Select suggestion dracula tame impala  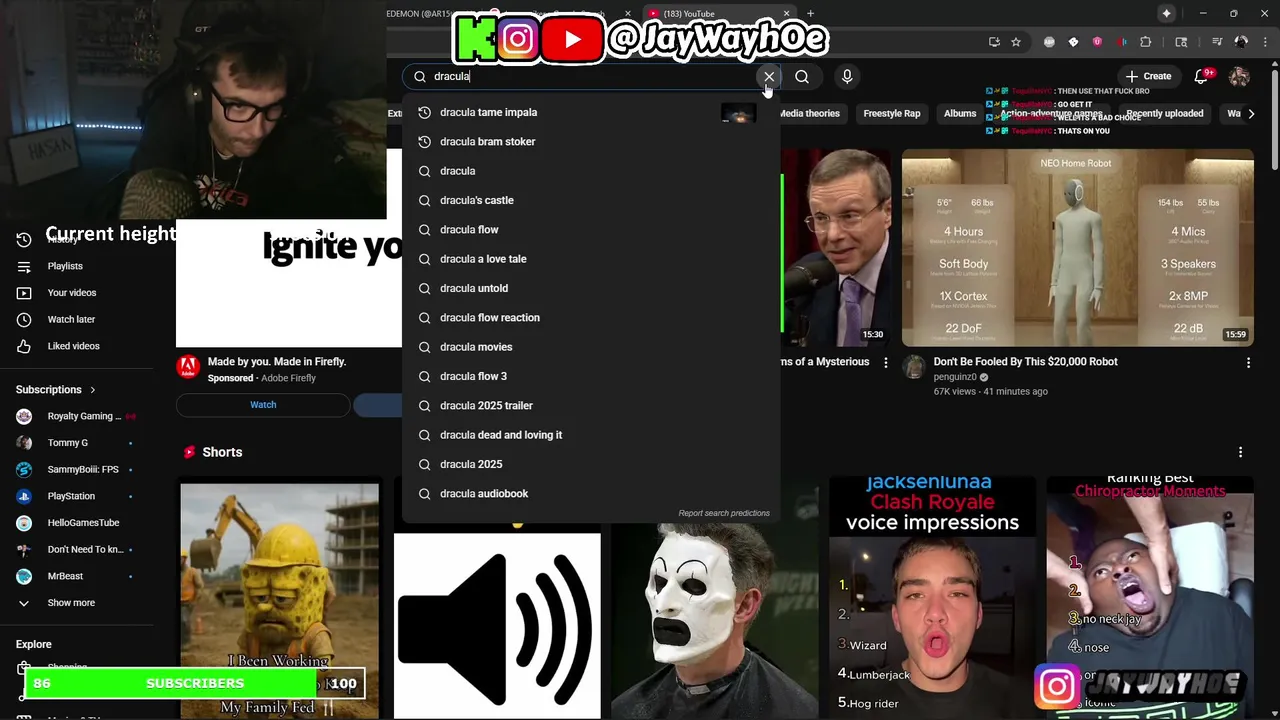click(590, 112)
